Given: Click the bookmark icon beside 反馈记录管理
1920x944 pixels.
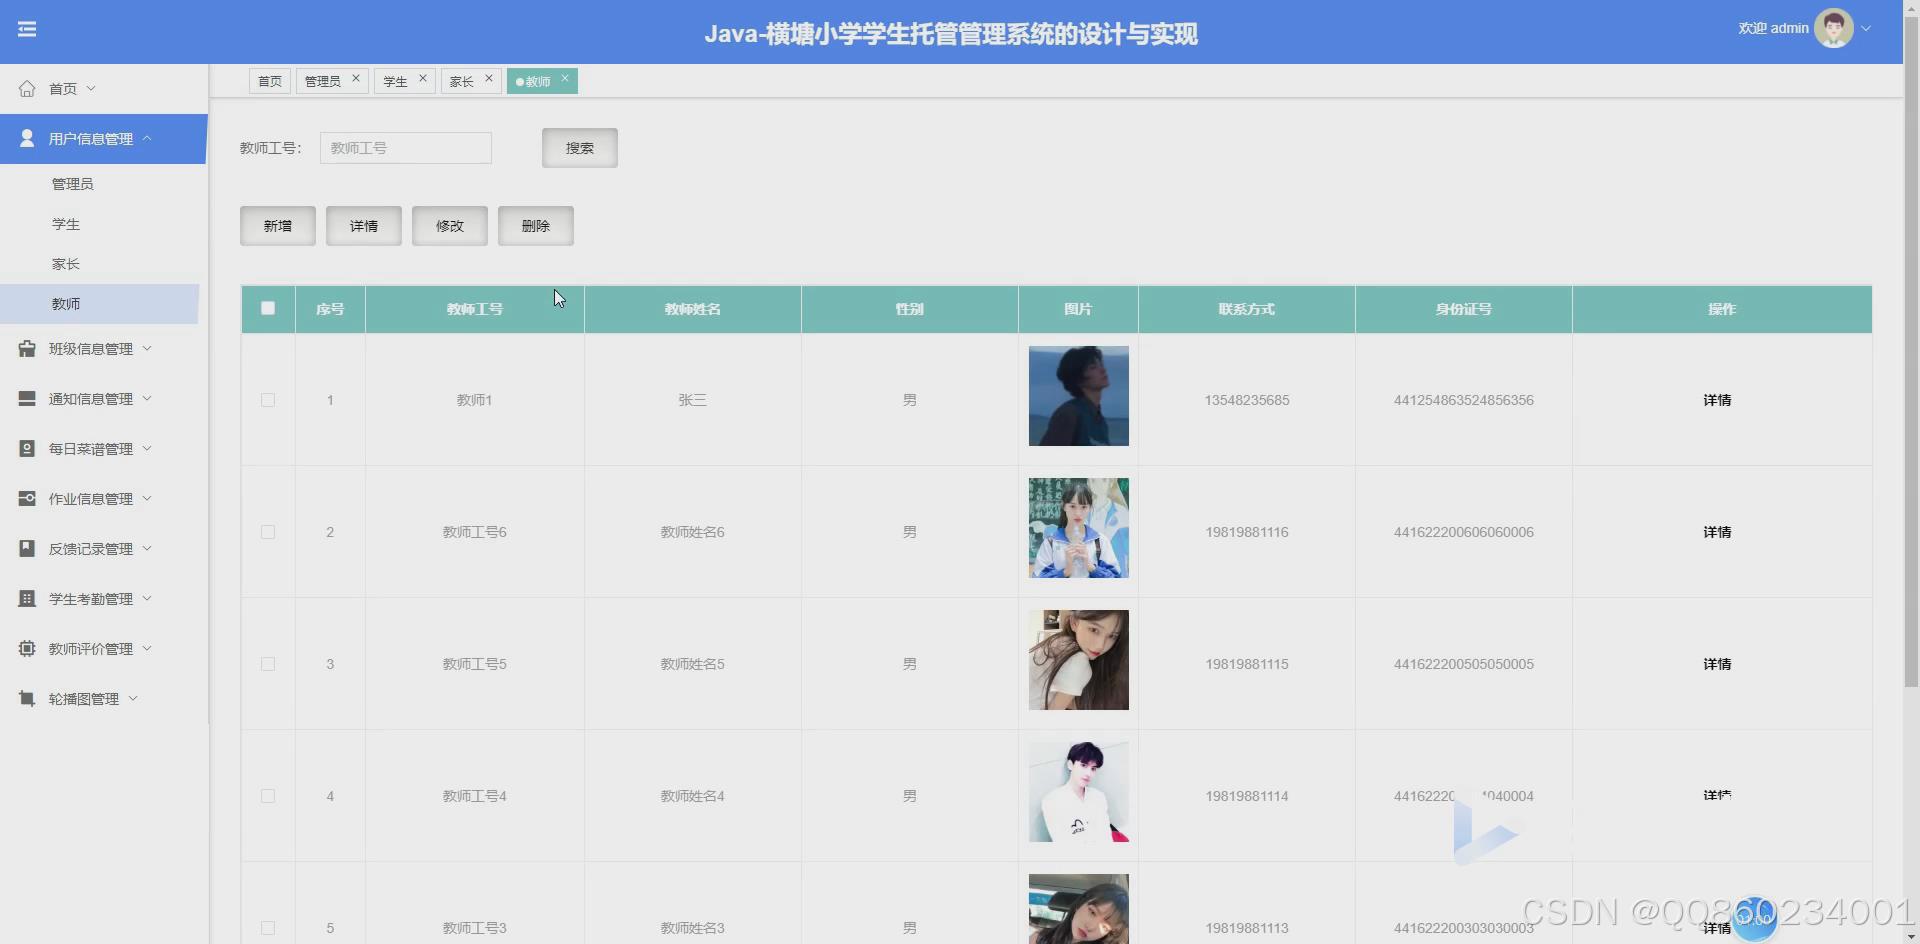Looking at the screenshot, I should [x=27, y=548].
